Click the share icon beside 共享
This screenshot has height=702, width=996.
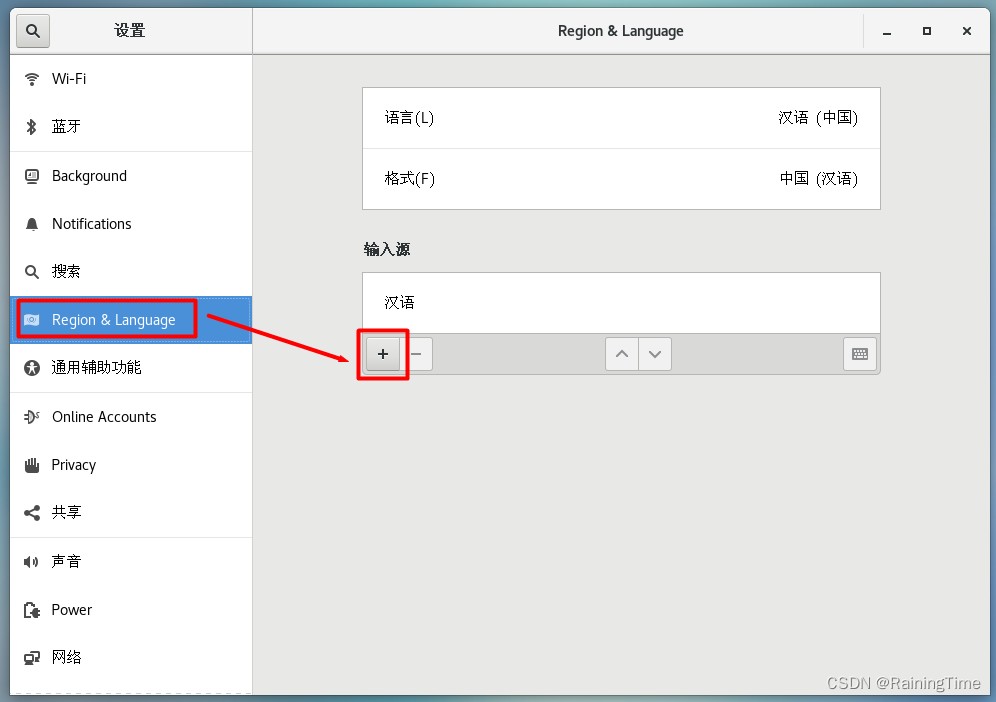[x=32, y=513]
